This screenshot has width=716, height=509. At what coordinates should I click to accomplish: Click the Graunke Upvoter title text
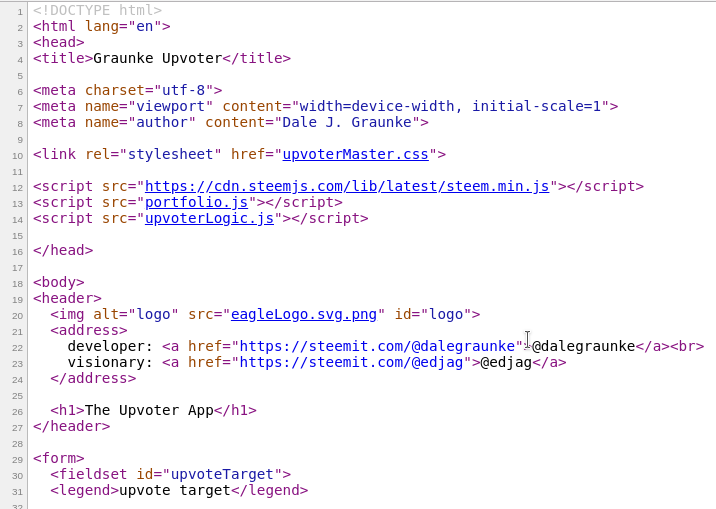pyautogui.click(x=158, y=58)
